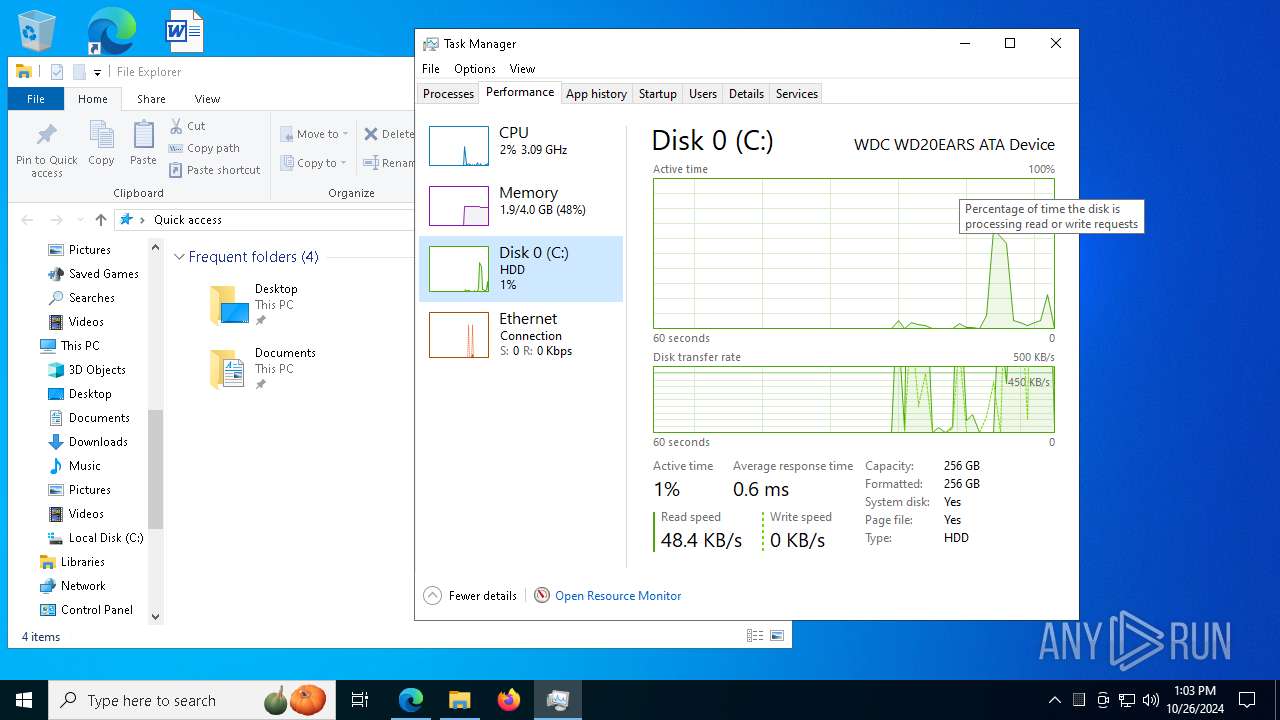Click Pin to Quick access in File Explorer

tap(46, 150)
